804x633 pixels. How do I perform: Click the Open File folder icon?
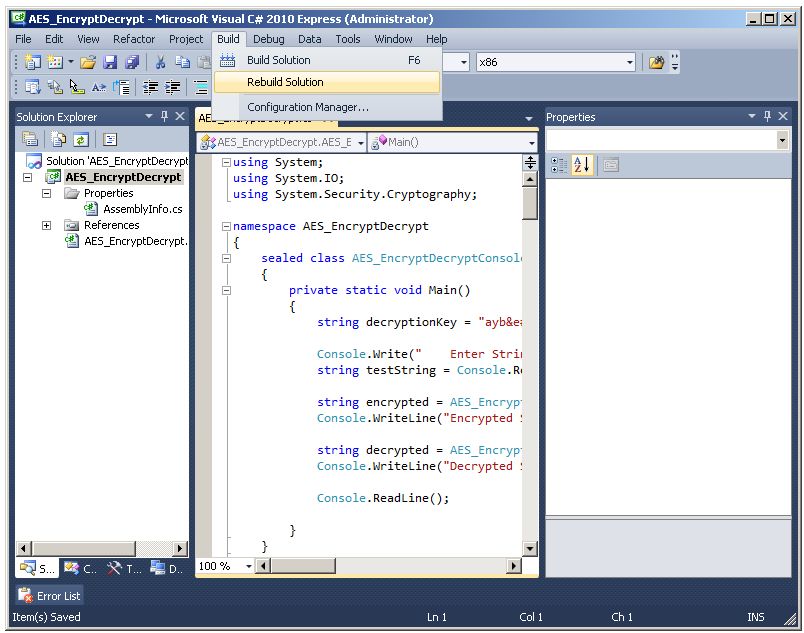tap(88, 62)
